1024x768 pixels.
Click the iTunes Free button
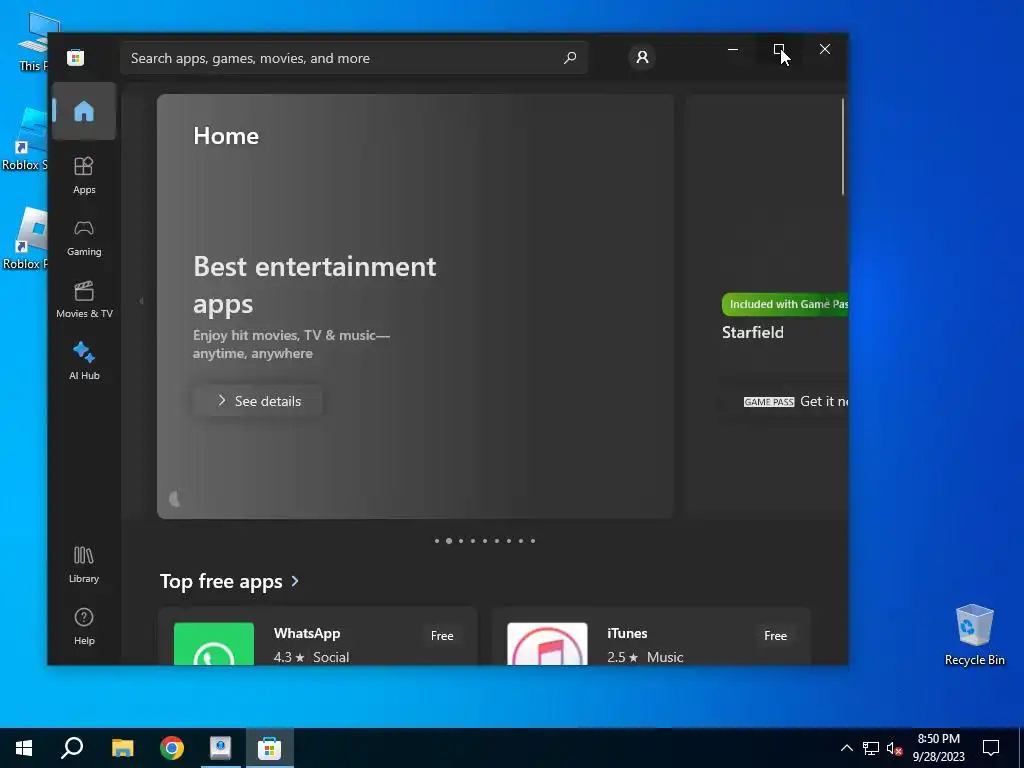pyautogui.click(x=775, y=635)
